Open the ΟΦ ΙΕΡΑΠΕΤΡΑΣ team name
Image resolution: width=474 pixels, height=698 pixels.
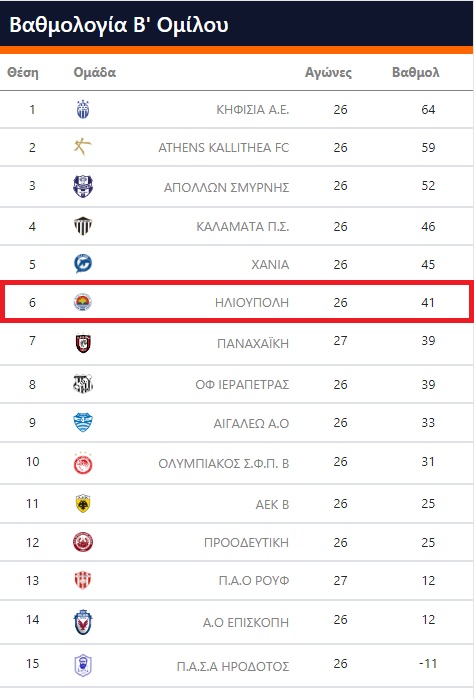pos(242,384)
